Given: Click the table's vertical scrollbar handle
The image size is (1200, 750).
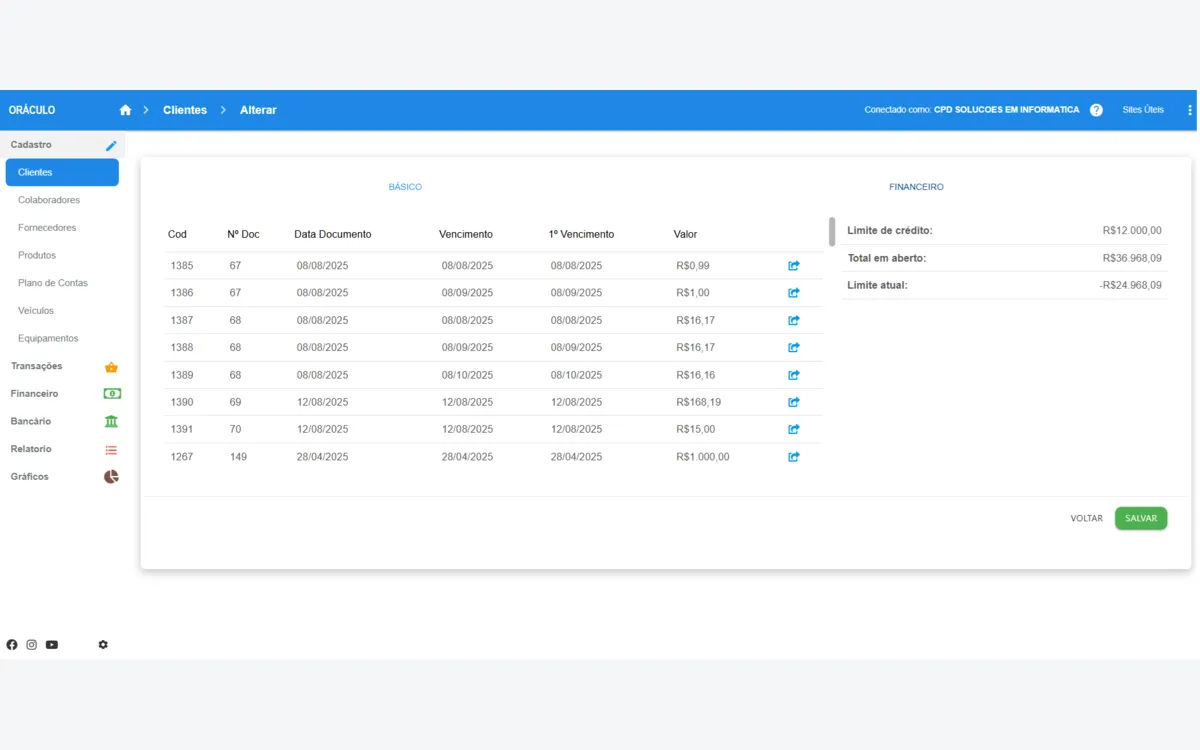Looking at the screenshot, I should click(x=832, y=231).
